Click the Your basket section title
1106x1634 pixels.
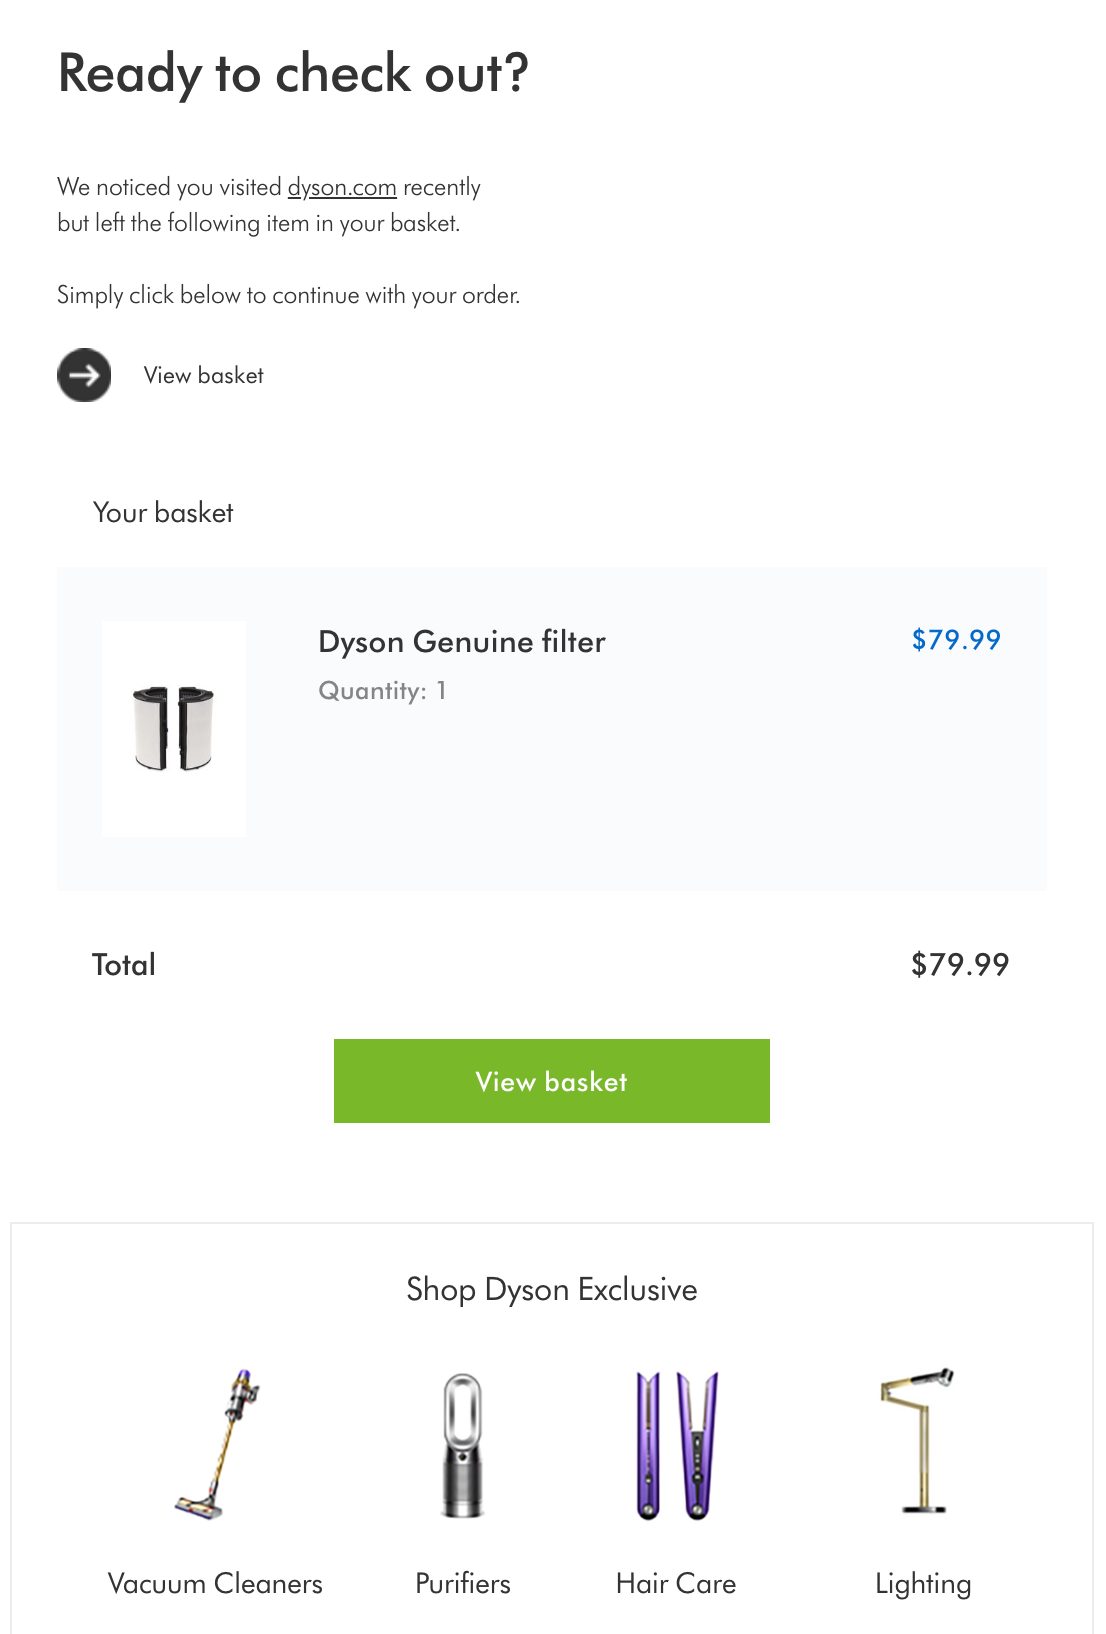163,513
